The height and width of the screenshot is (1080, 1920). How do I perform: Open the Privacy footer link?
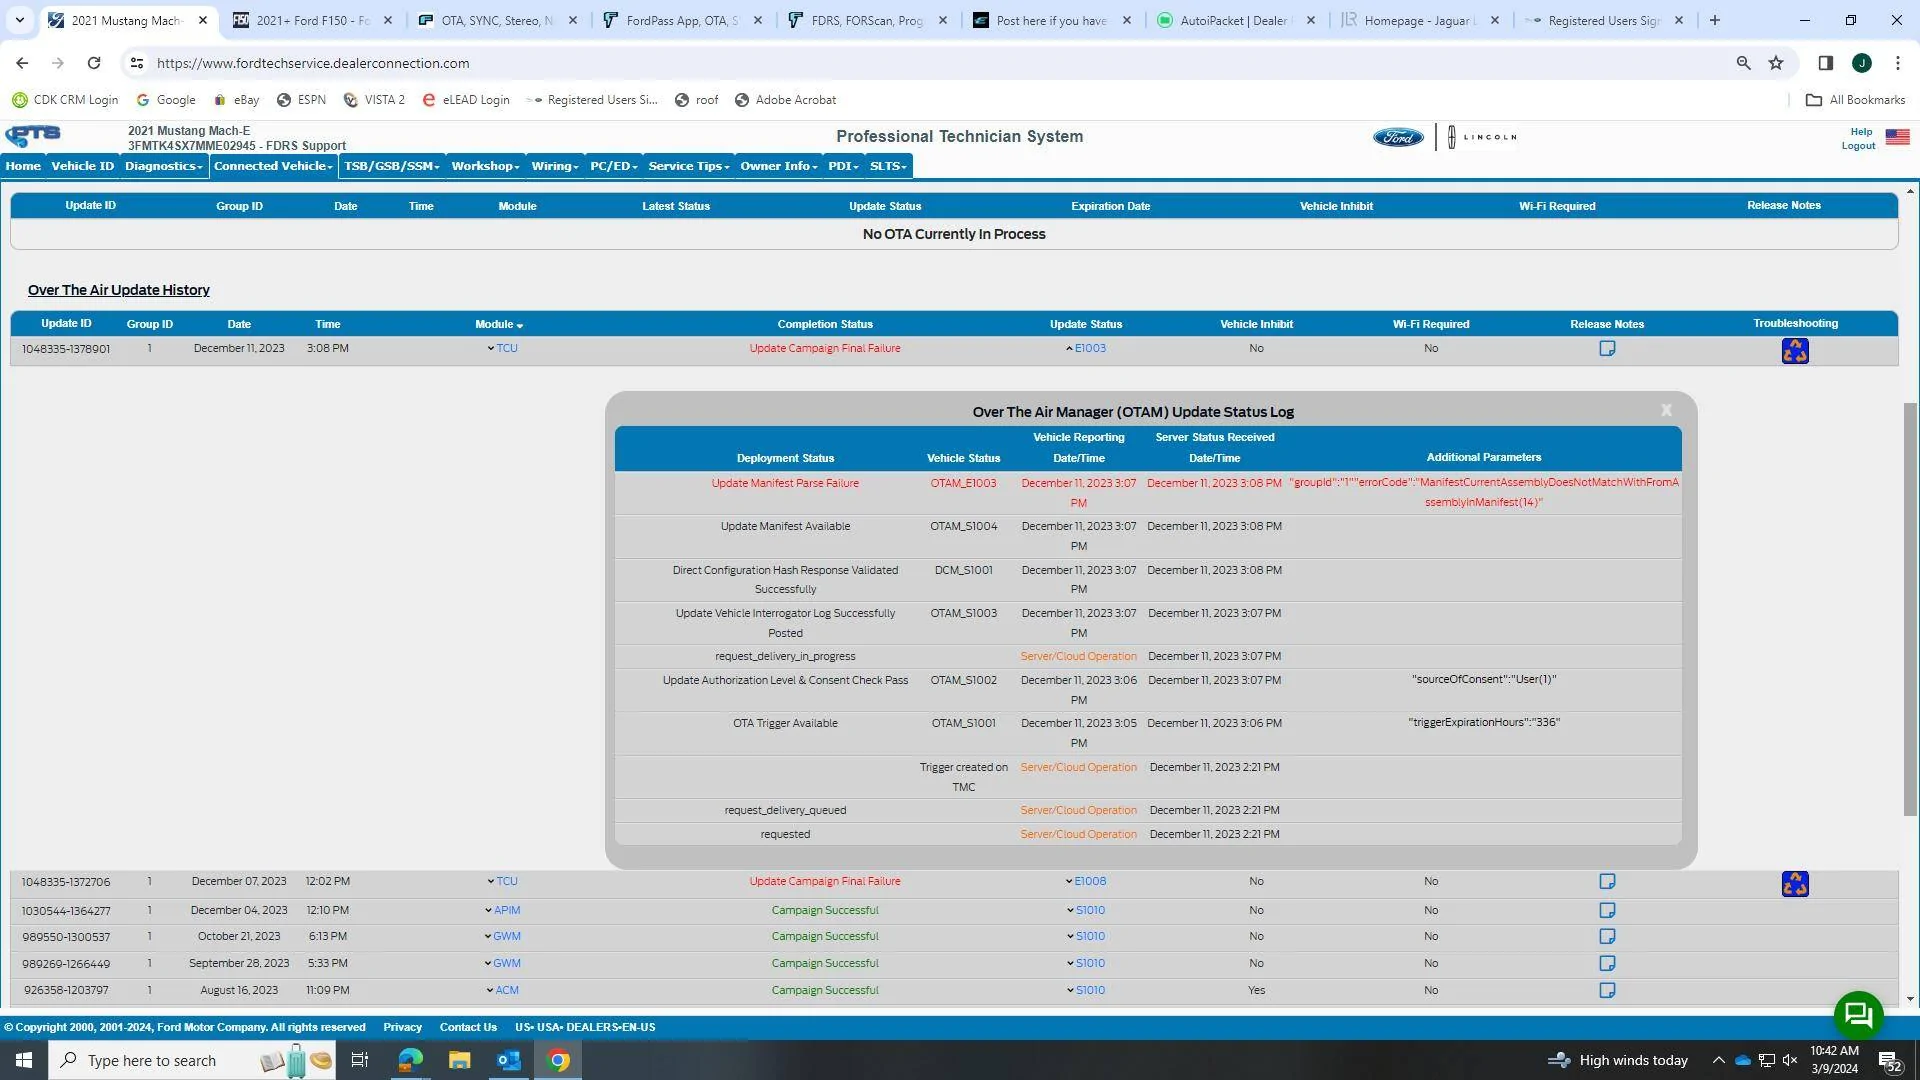(402, 1028)
